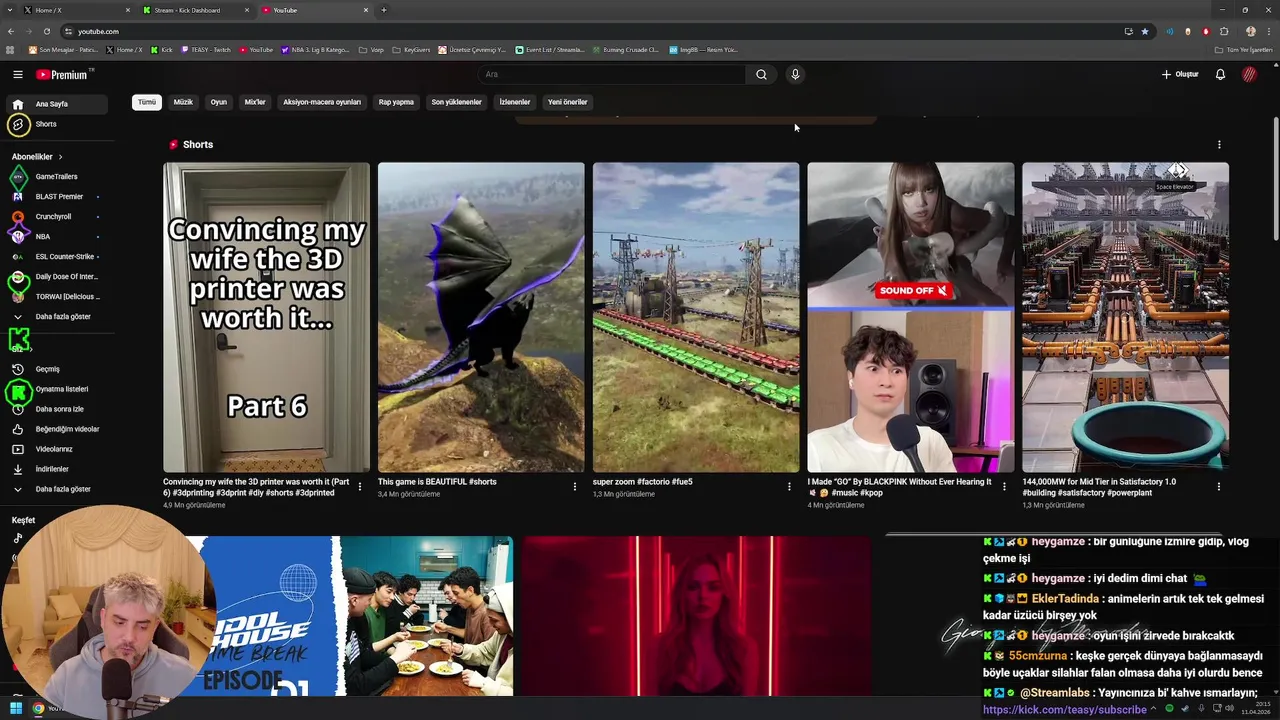1280x720 pixels.
Task: Open the red neon woman video thumbnail
Action: pos(697,616)
